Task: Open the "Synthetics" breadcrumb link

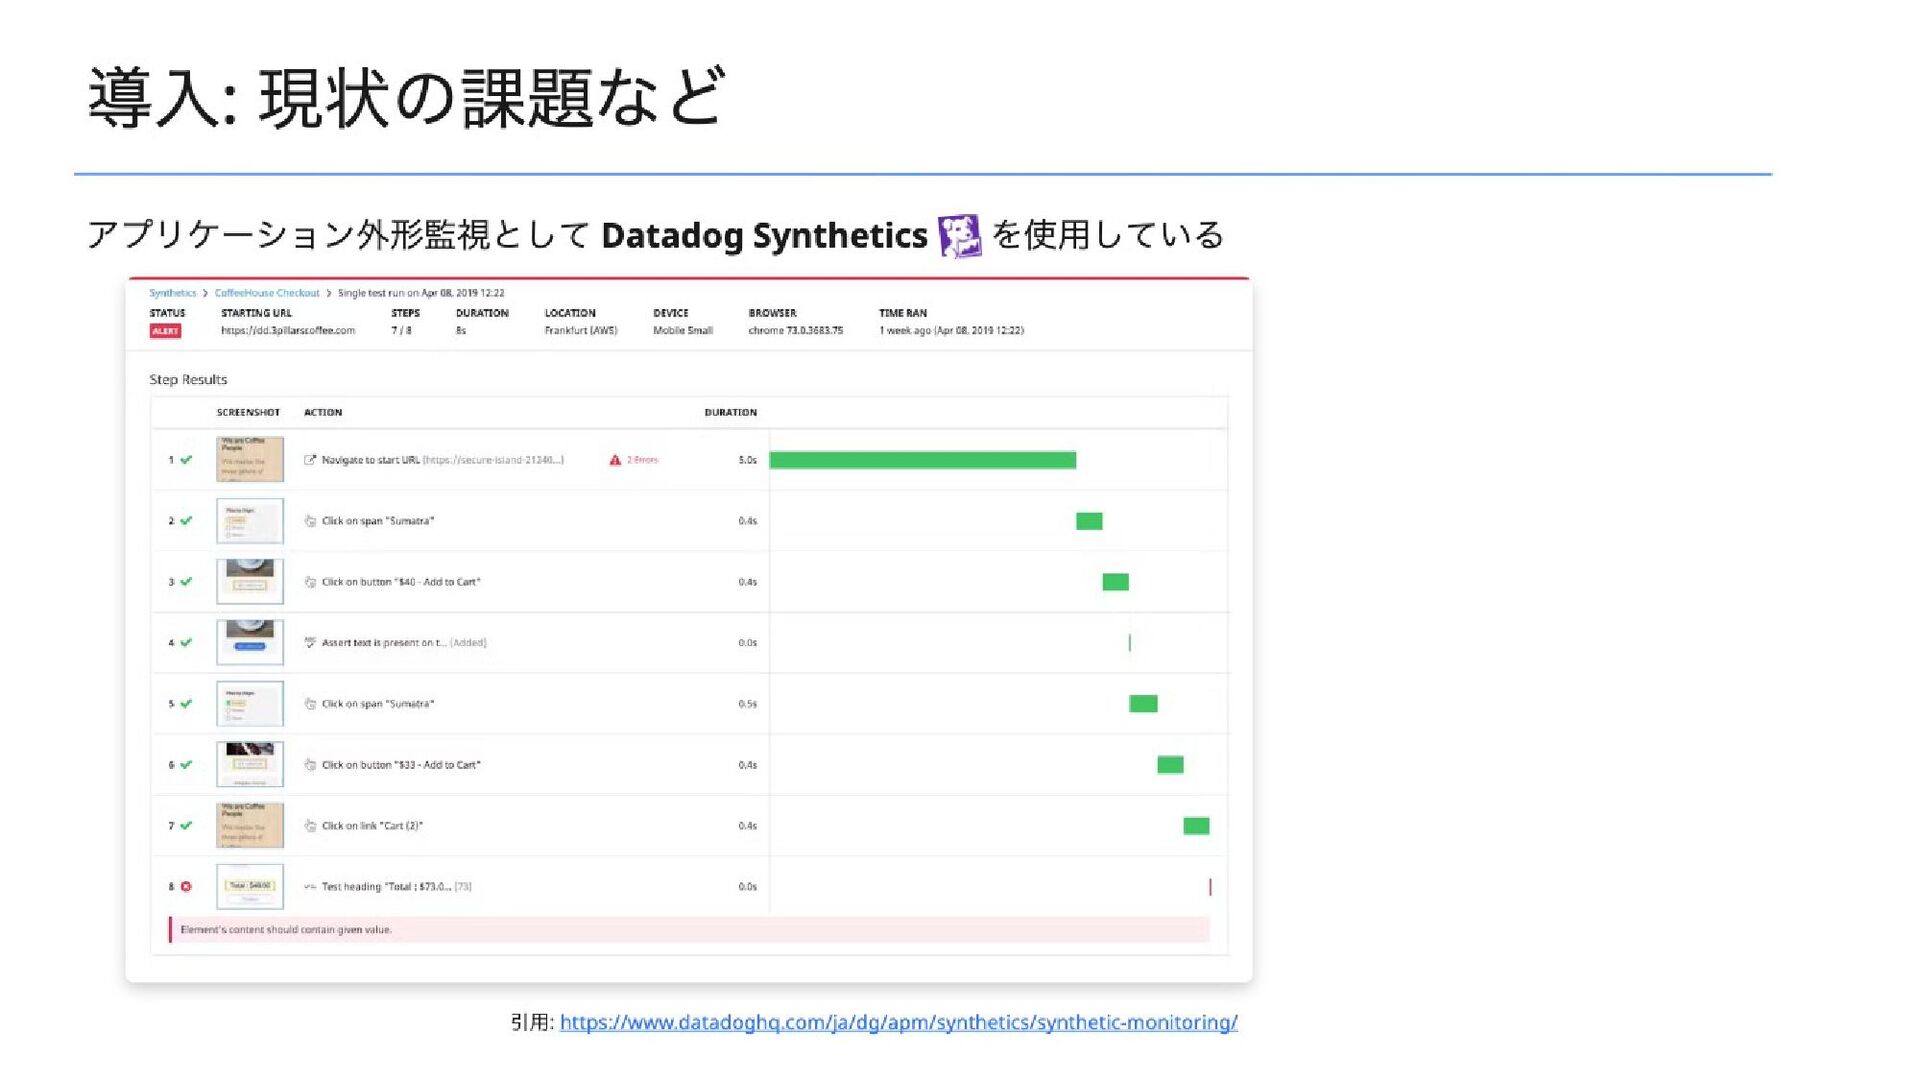Action: tap(173, 293)
